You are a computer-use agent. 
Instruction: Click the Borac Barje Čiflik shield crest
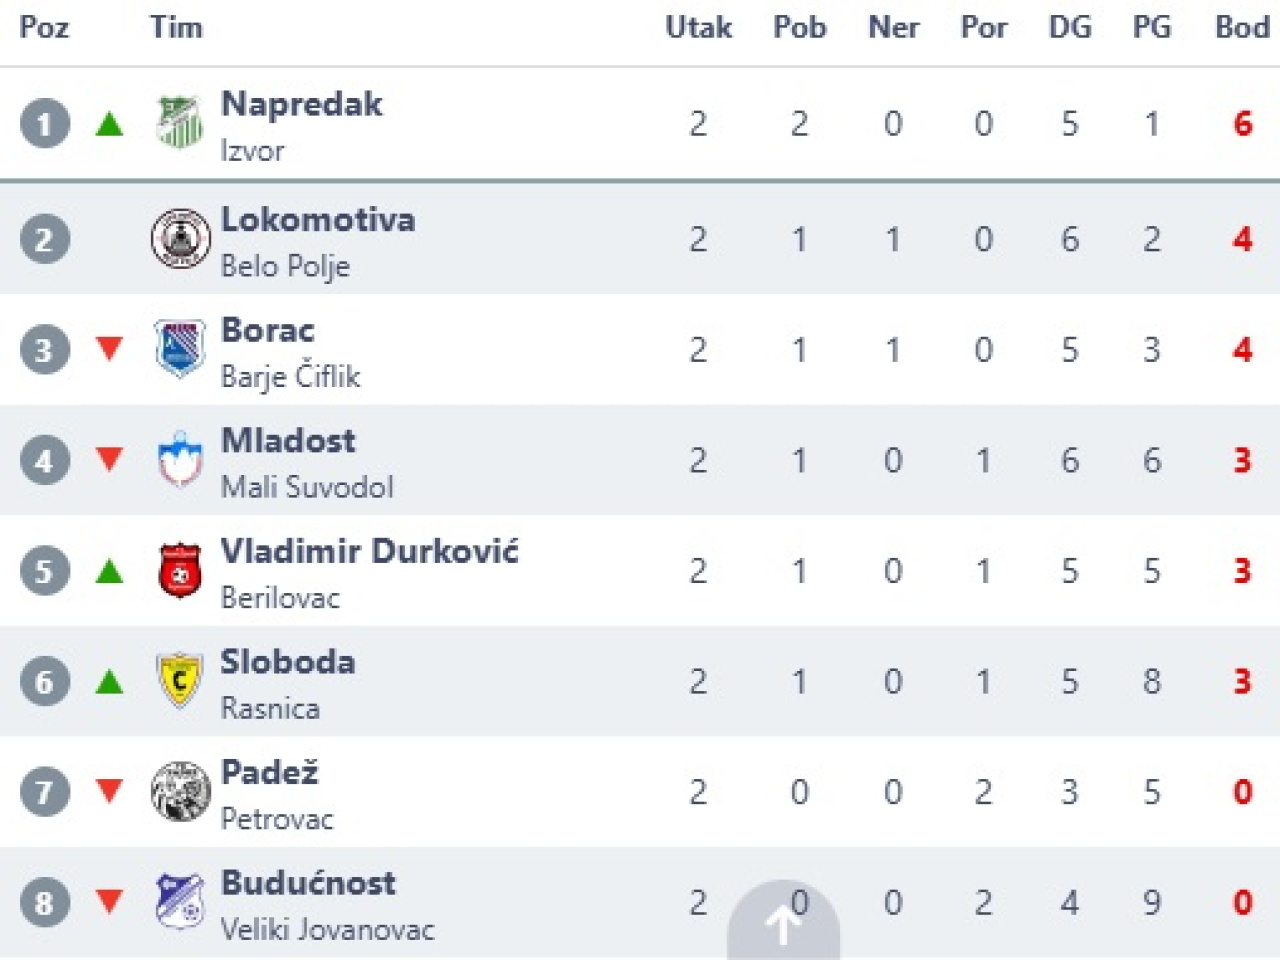[180, 348]
